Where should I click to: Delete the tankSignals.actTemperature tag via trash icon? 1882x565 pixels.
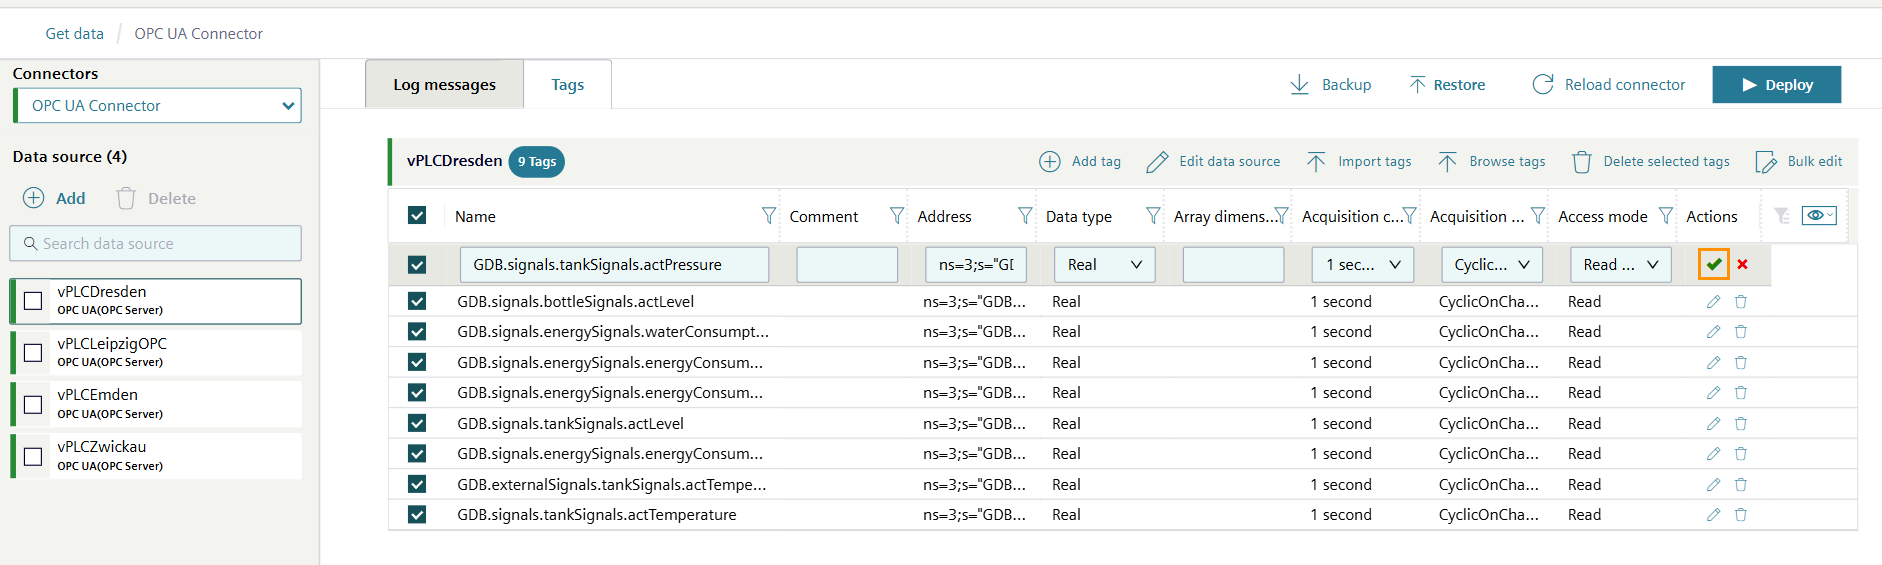click(1741, 515)
